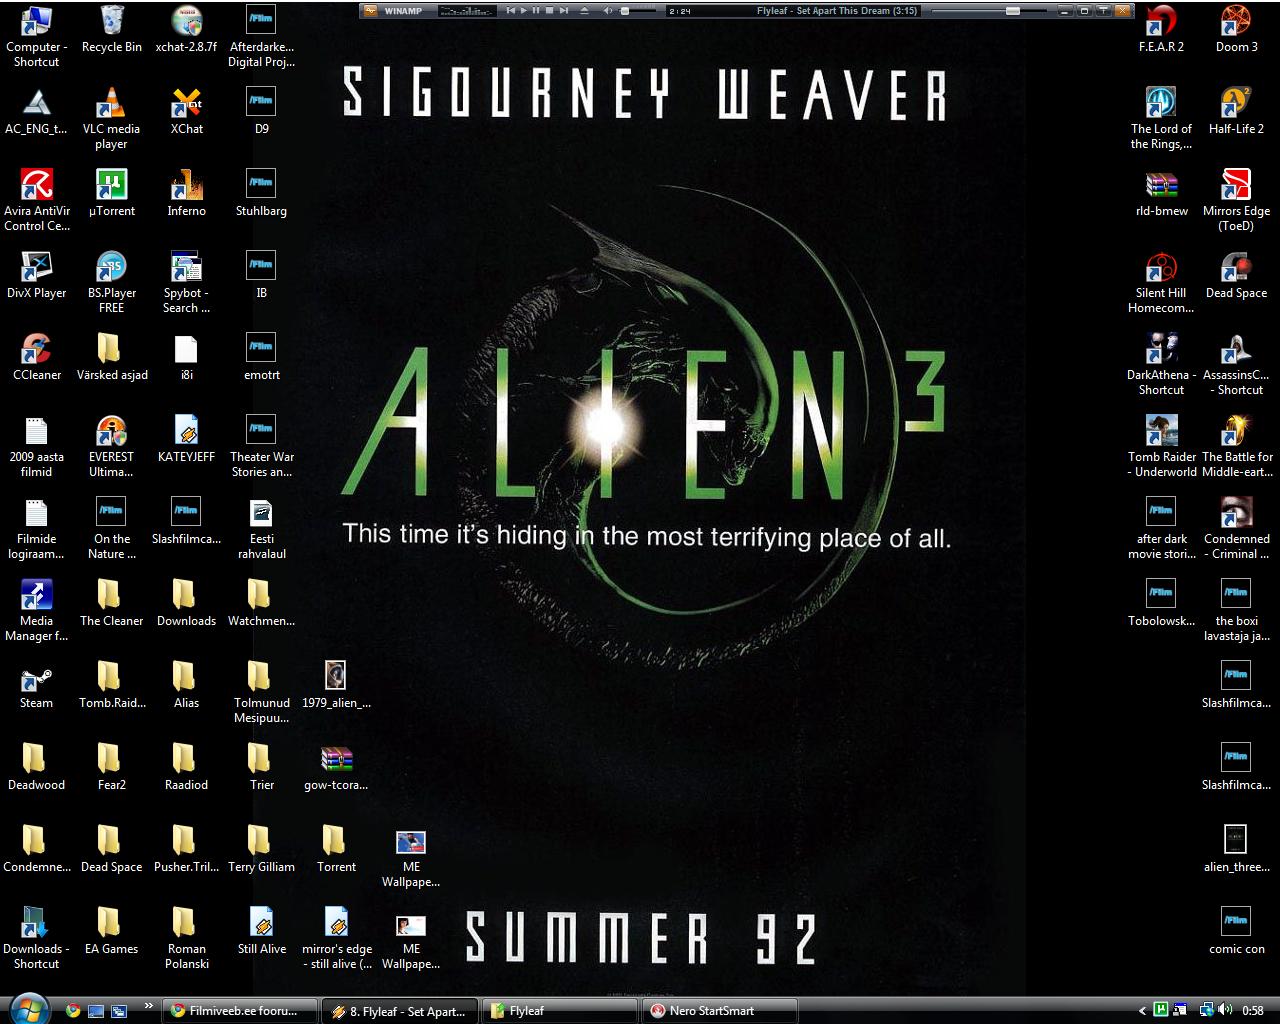Open the Winamp main menu icon
Viewport: 1280px width, 1024px height.
pos(370,11)
